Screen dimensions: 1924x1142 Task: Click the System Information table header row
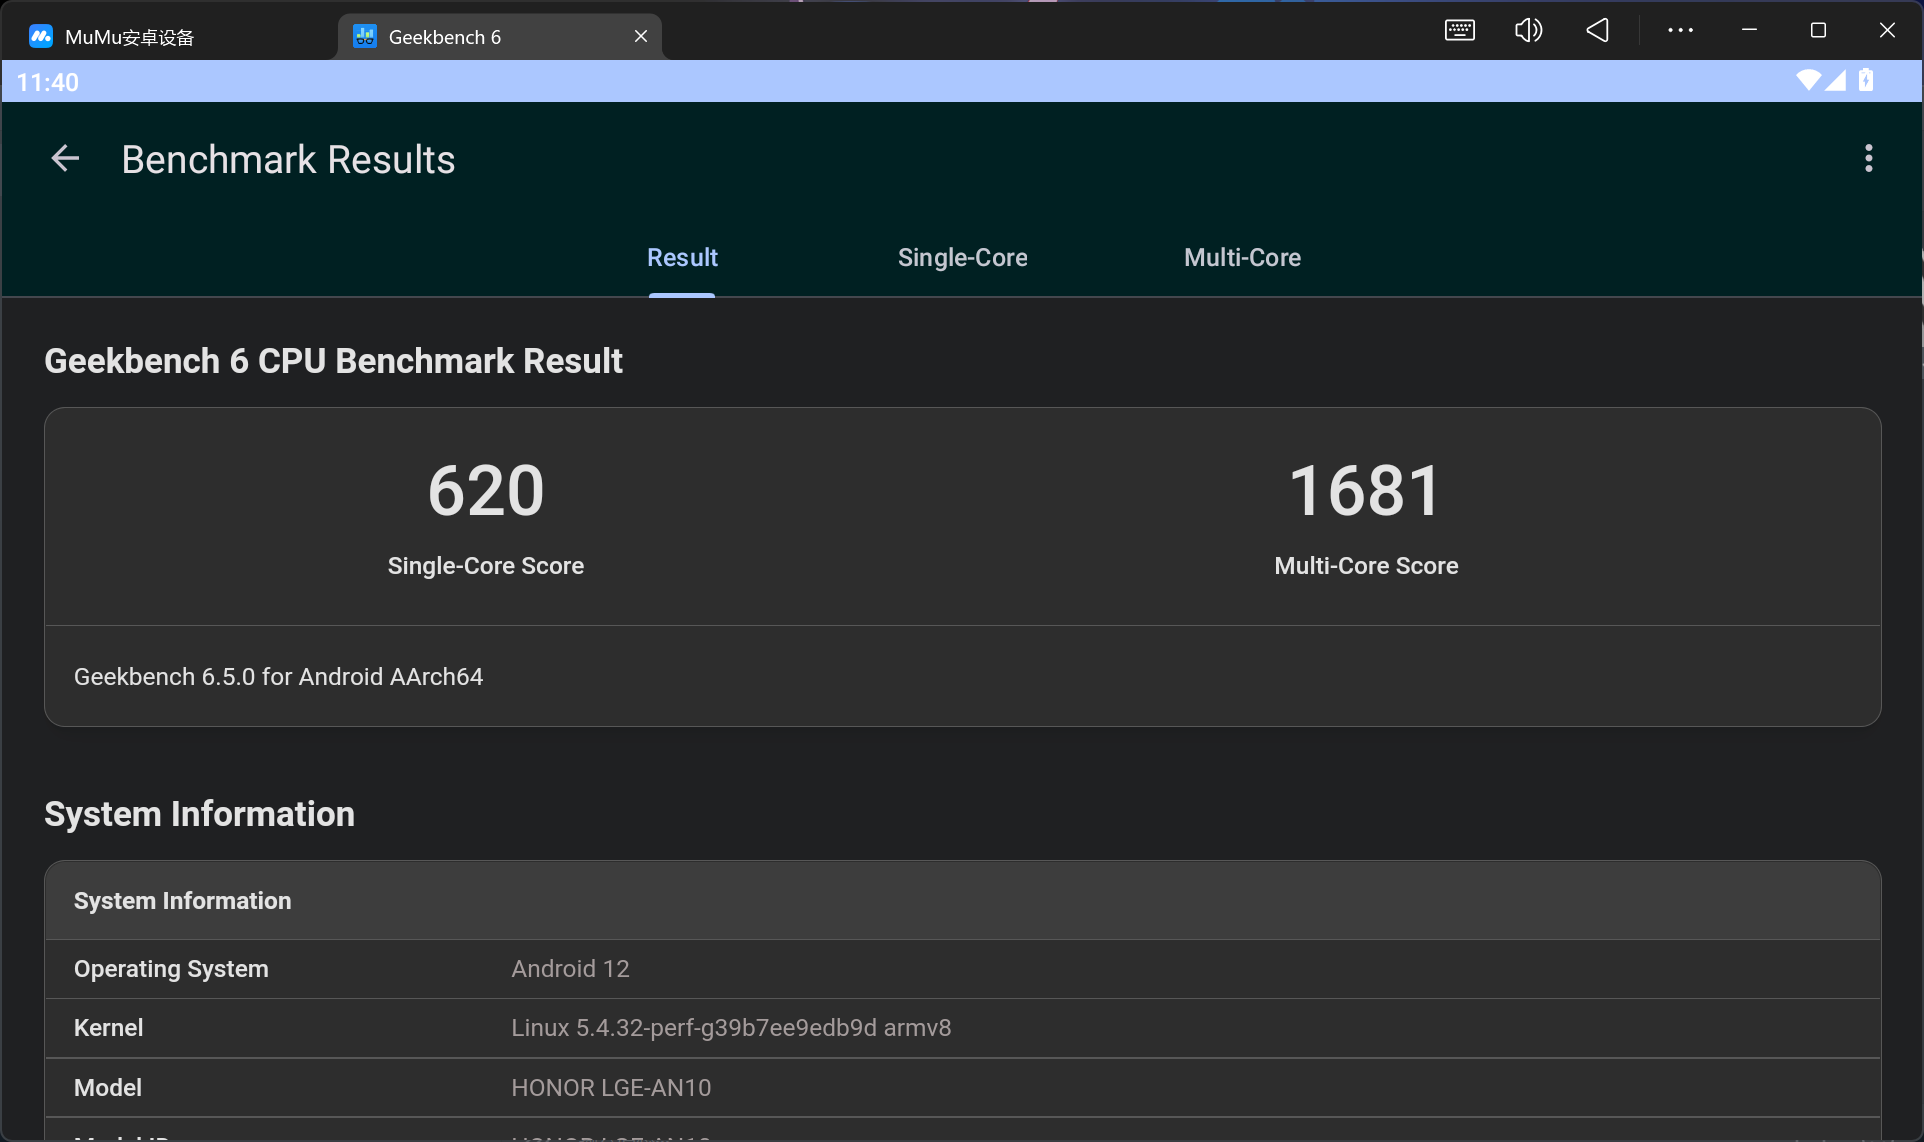click(963, 901)
